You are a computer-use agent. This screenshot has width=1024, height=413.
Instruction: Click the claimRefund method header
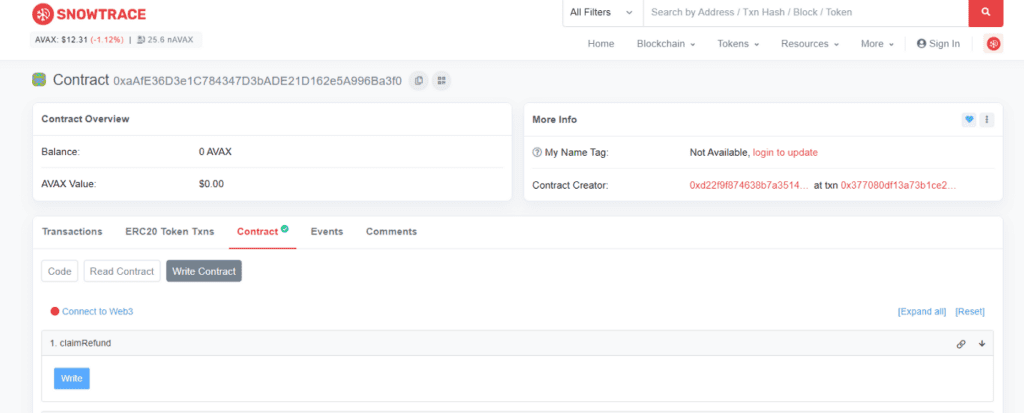517,343
